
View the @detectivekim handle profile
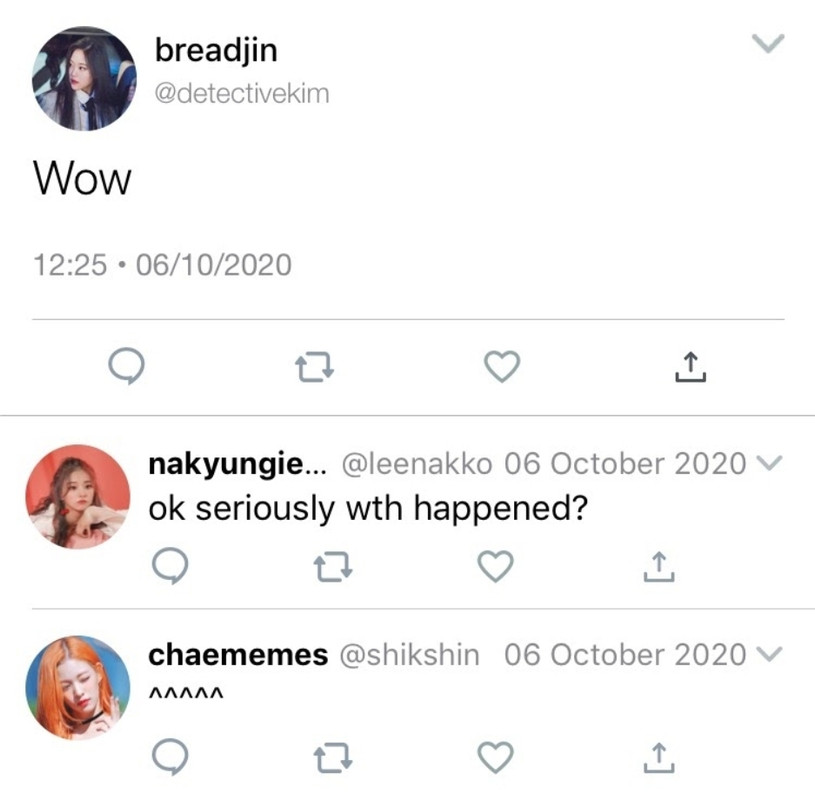[242, 94]
